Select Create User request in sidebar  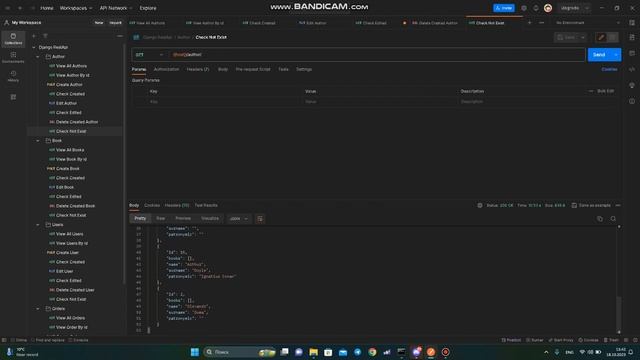(63, 253)
